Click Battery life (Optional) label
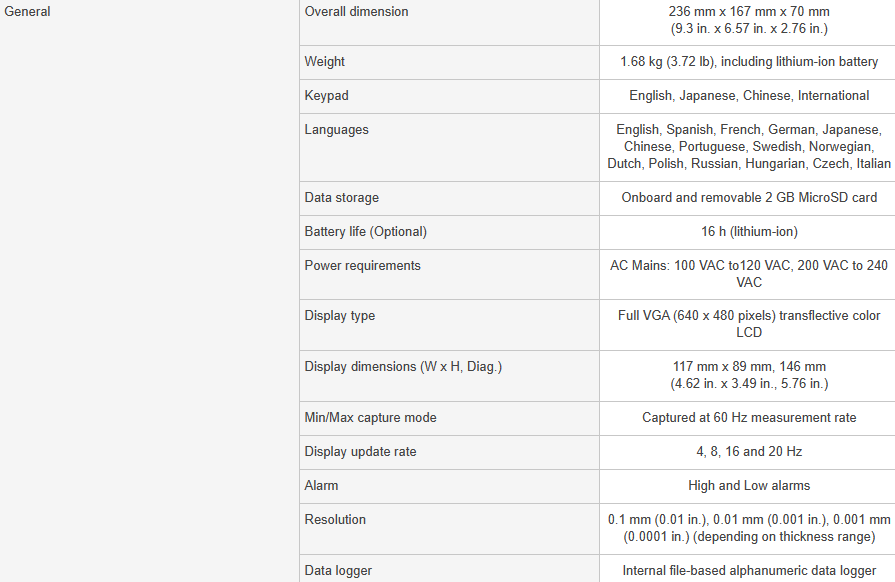 pyautogui.click(x=365, y=232)
